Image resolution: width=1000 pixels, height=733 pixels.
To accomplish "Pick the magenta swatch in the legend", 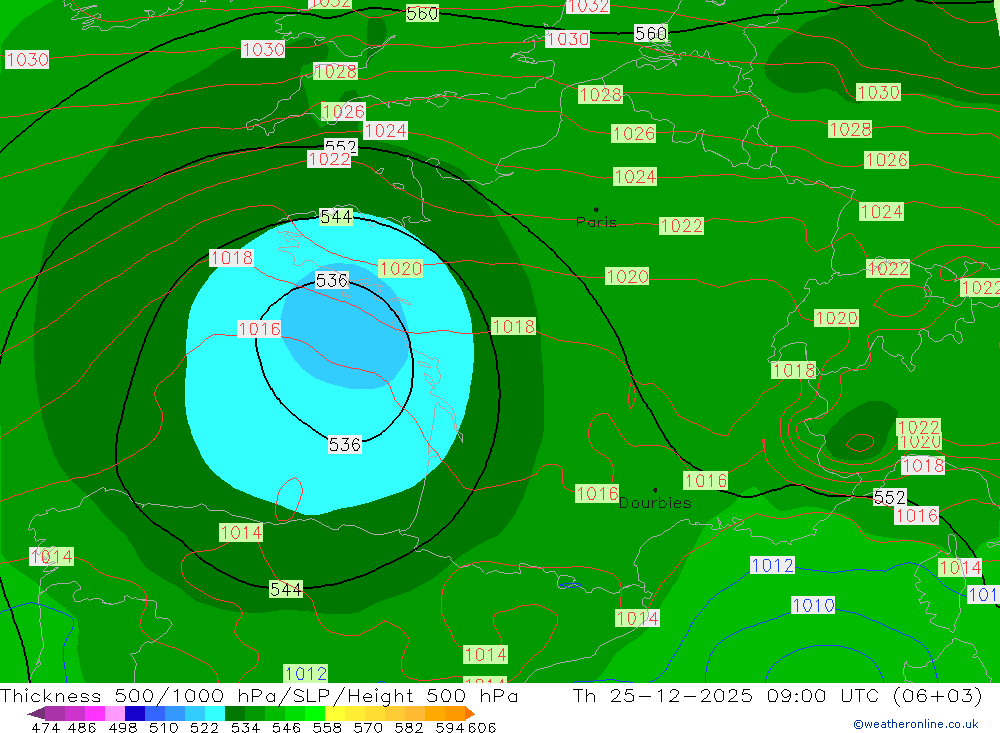I will [94, 714].
